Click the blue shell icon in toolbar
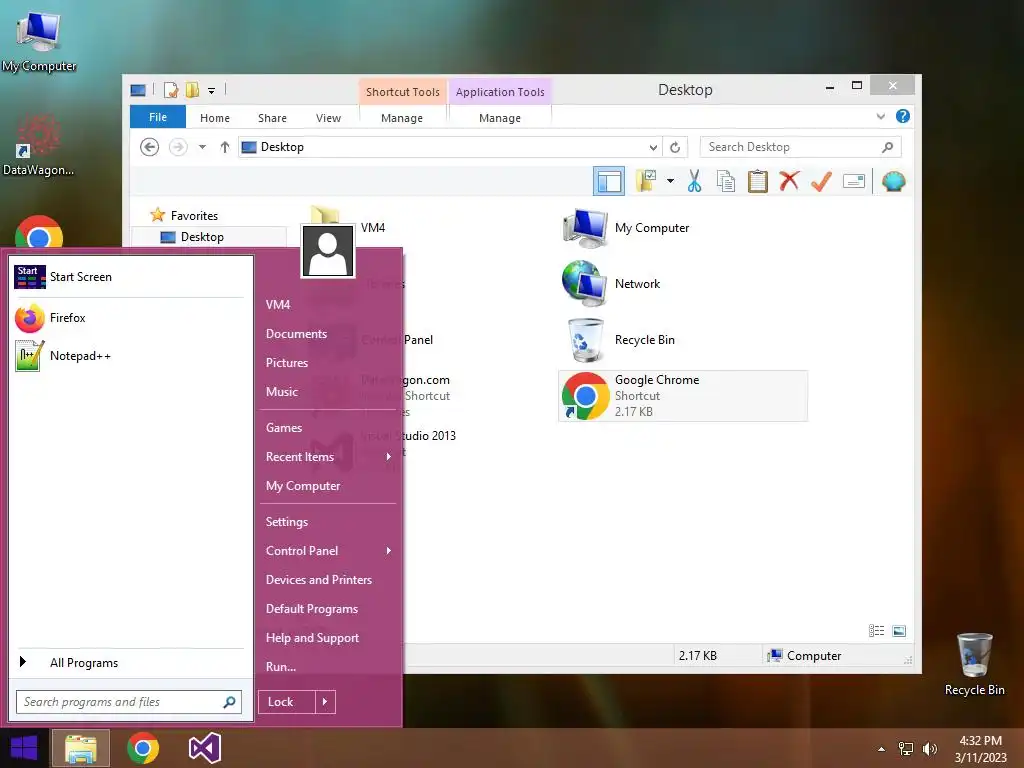The width and height of the screenshot is (1024, 768). pos(893,181)
